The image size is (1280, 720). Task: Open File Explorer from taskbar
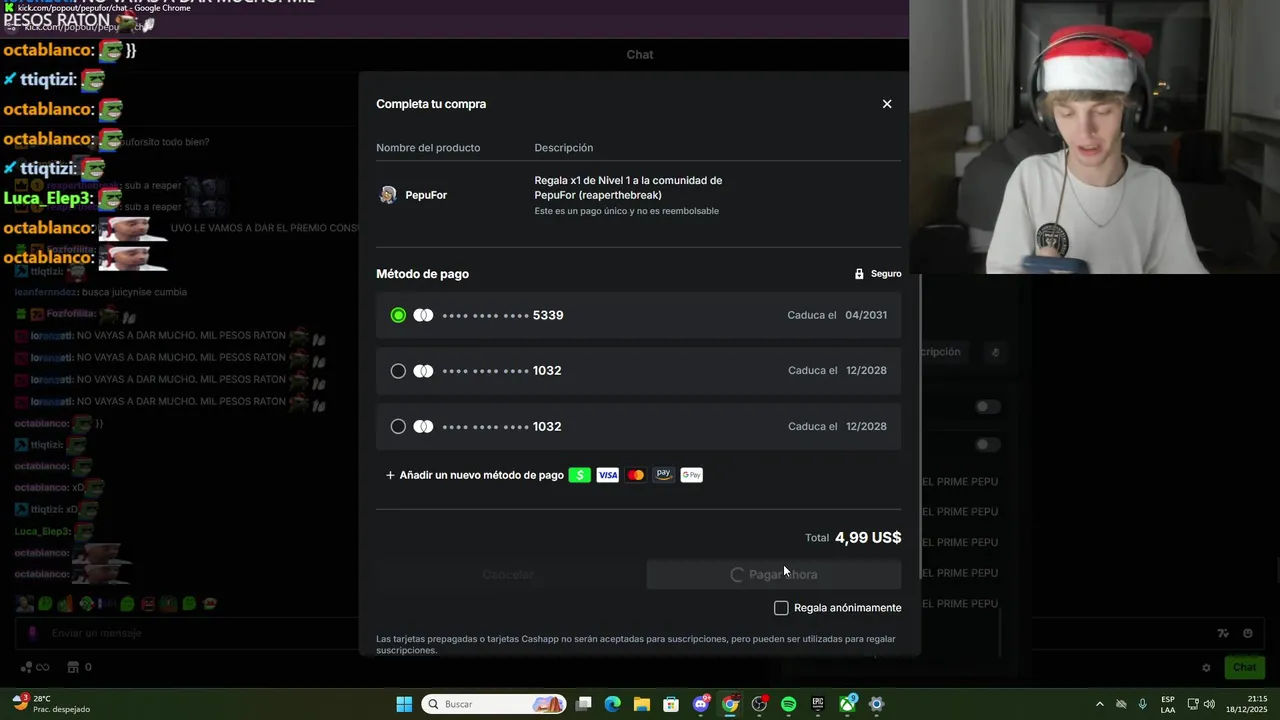642,704
